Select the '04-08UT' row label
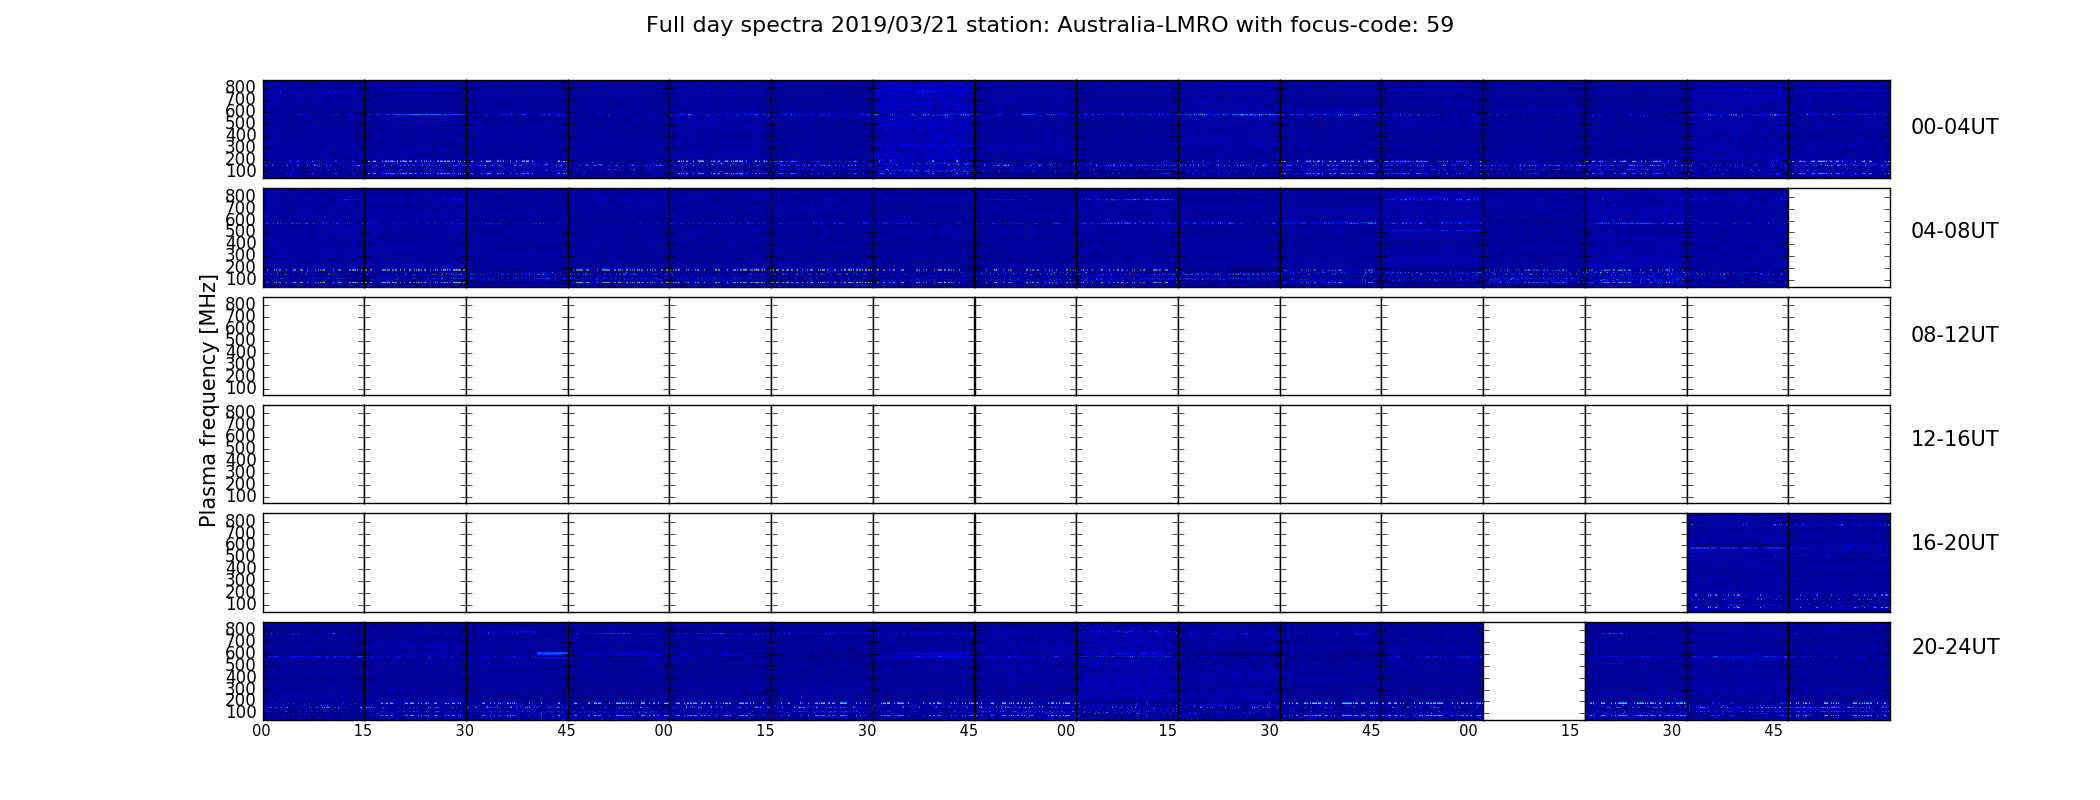The image size is (2100, 800). (x=1954, y=231)
